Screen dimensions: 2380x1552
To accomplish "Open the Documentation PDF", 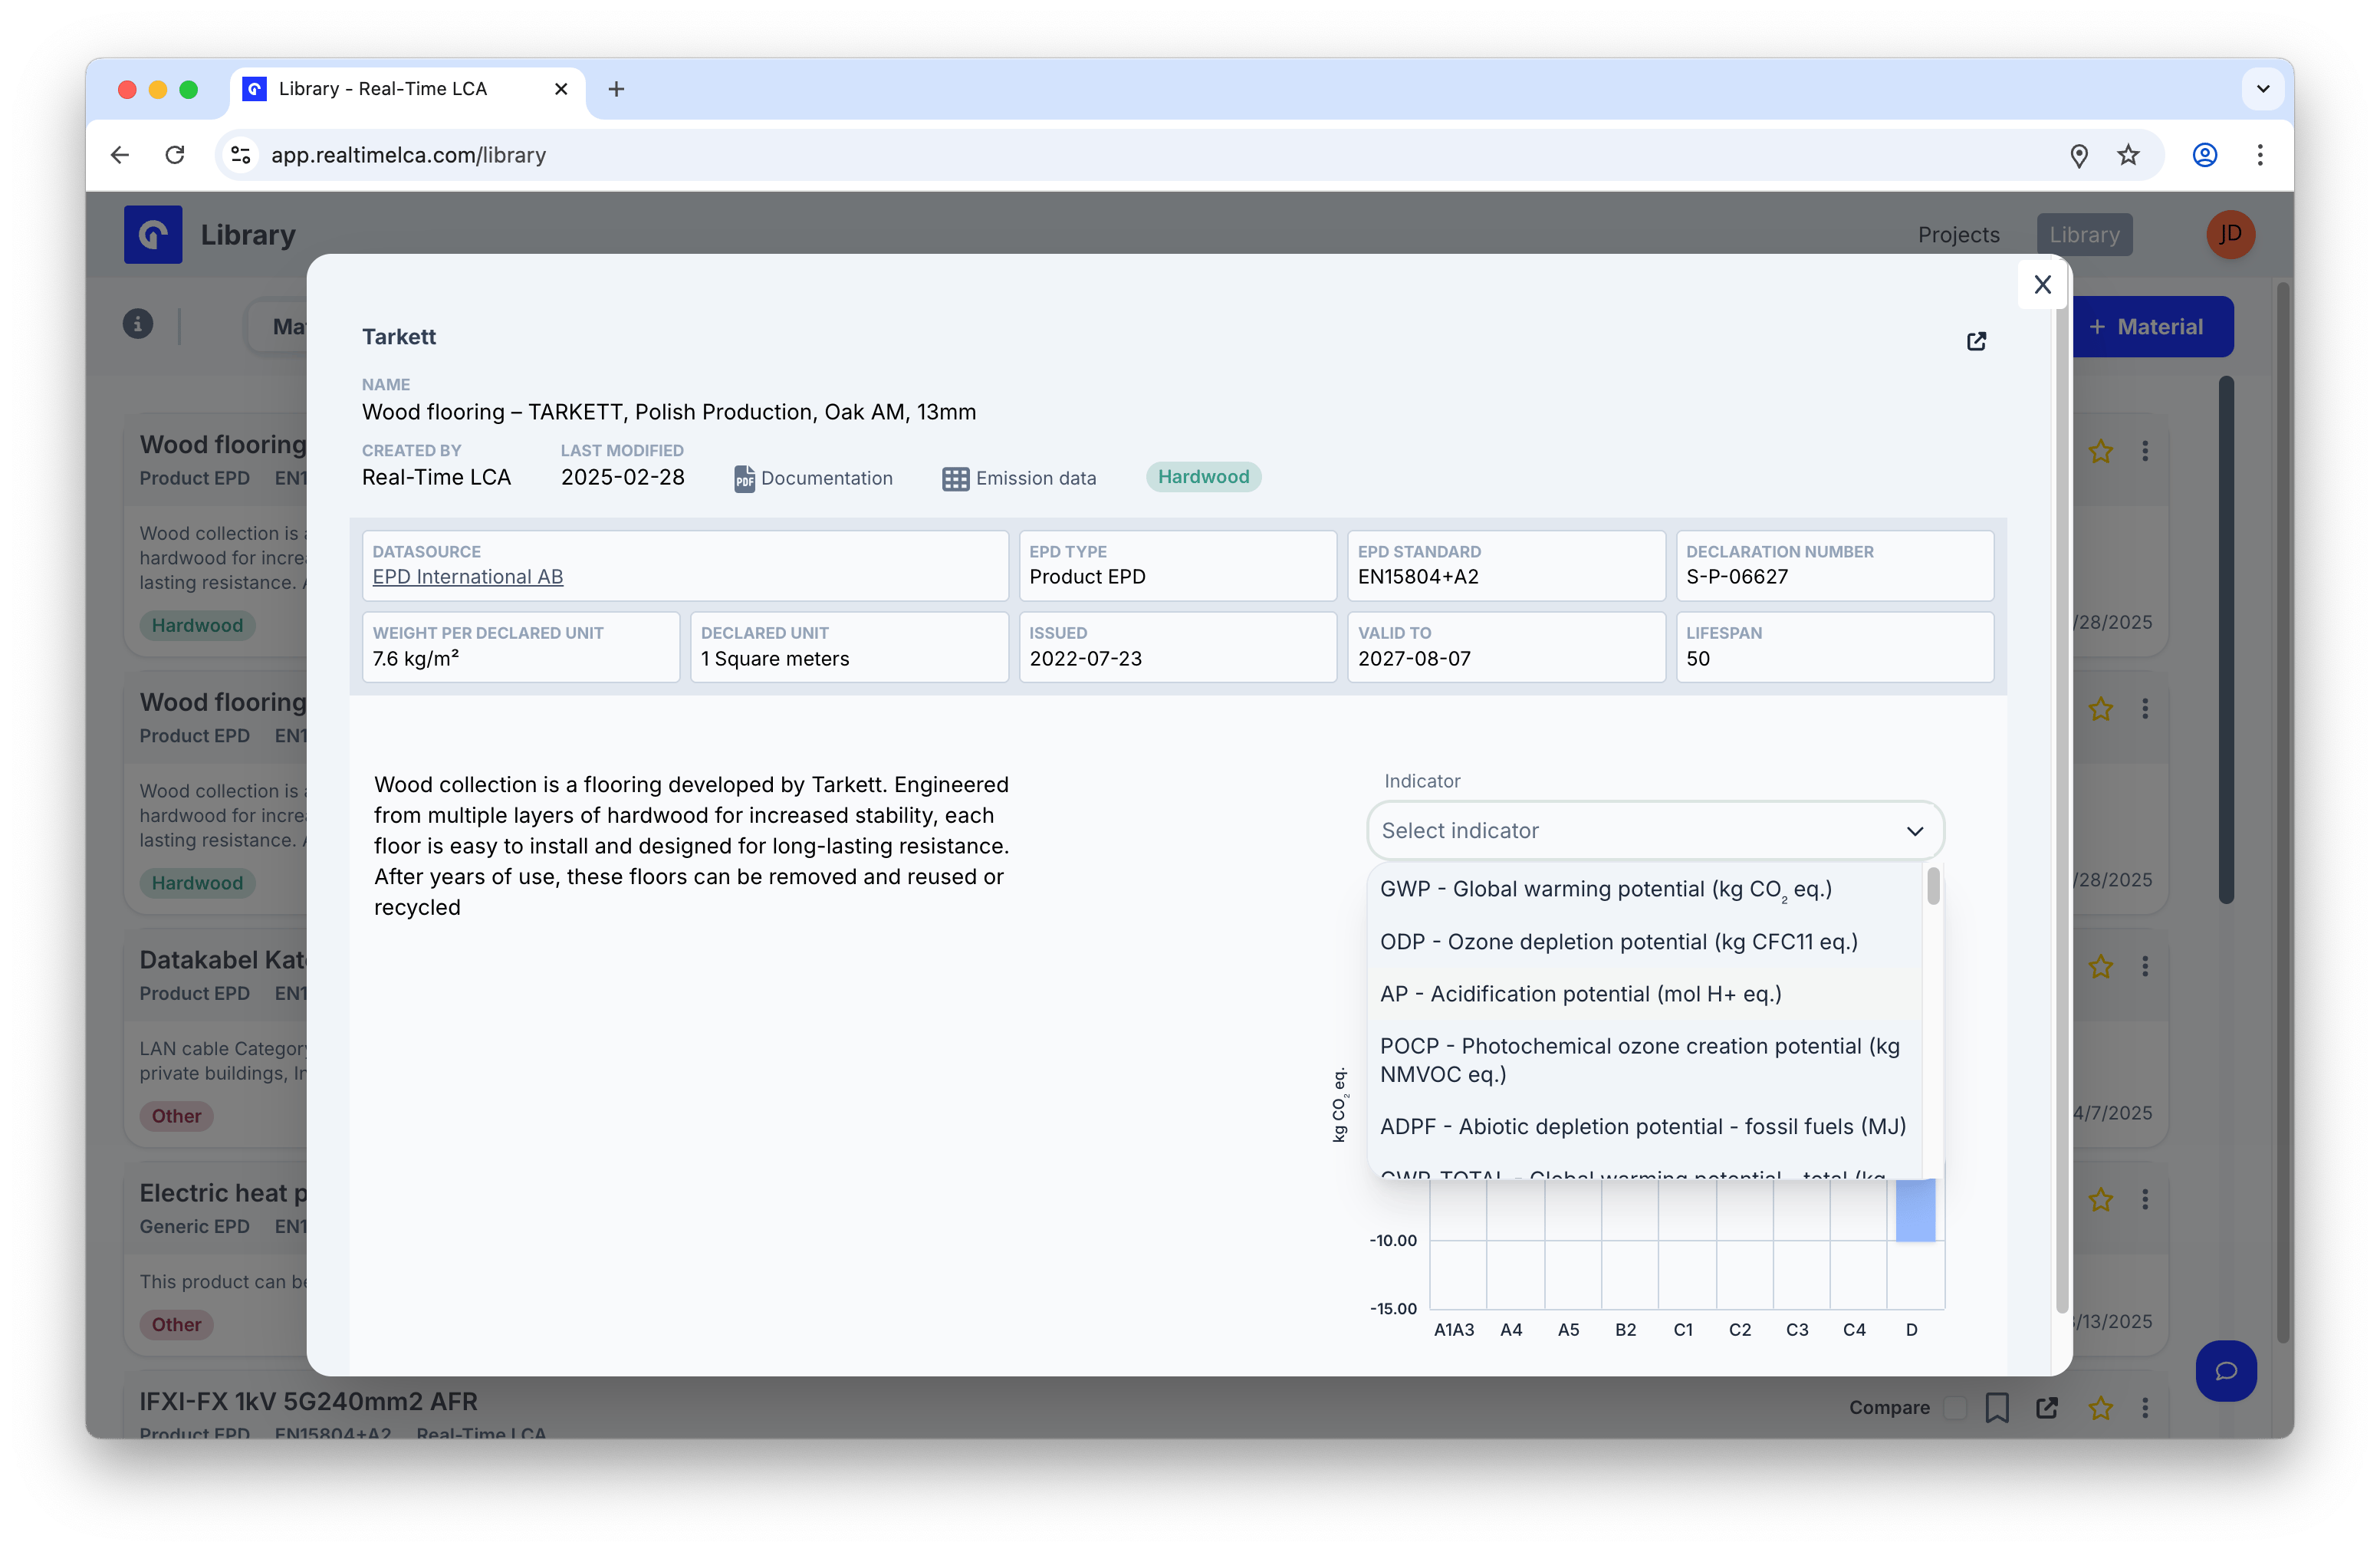I will (x=813, y=478).
